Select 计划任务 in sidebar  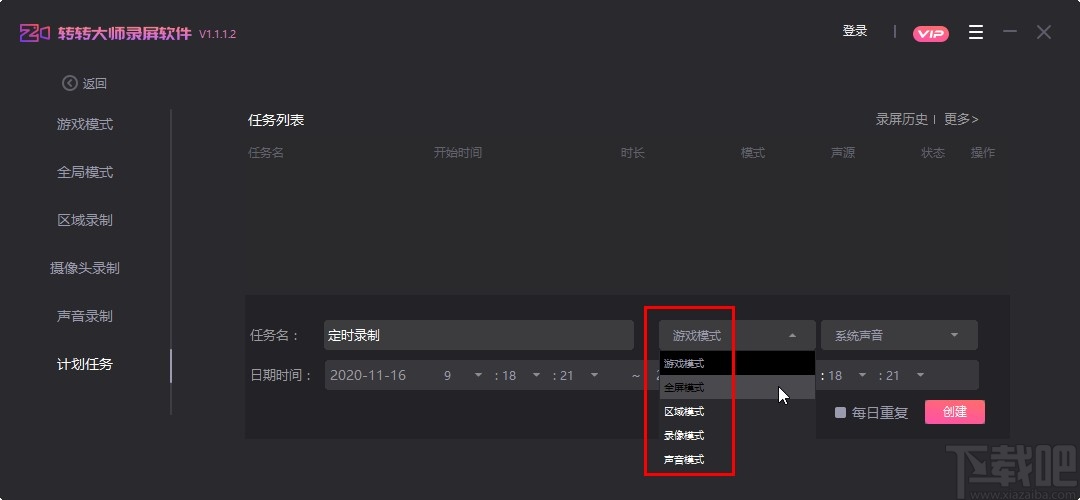85,364
